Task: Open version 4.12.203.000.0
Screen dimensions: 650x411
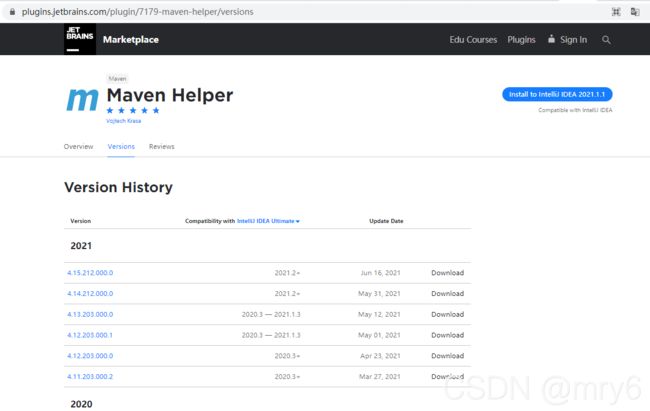Action: (90, 356)
